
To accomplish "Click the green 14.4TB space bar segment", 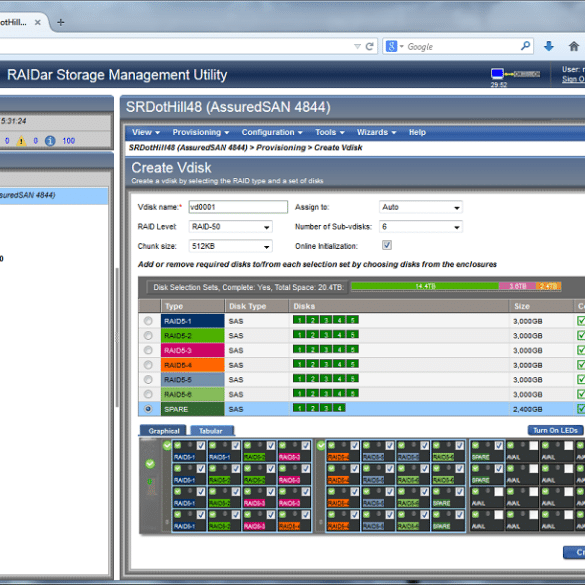I will tap(425, 286).
